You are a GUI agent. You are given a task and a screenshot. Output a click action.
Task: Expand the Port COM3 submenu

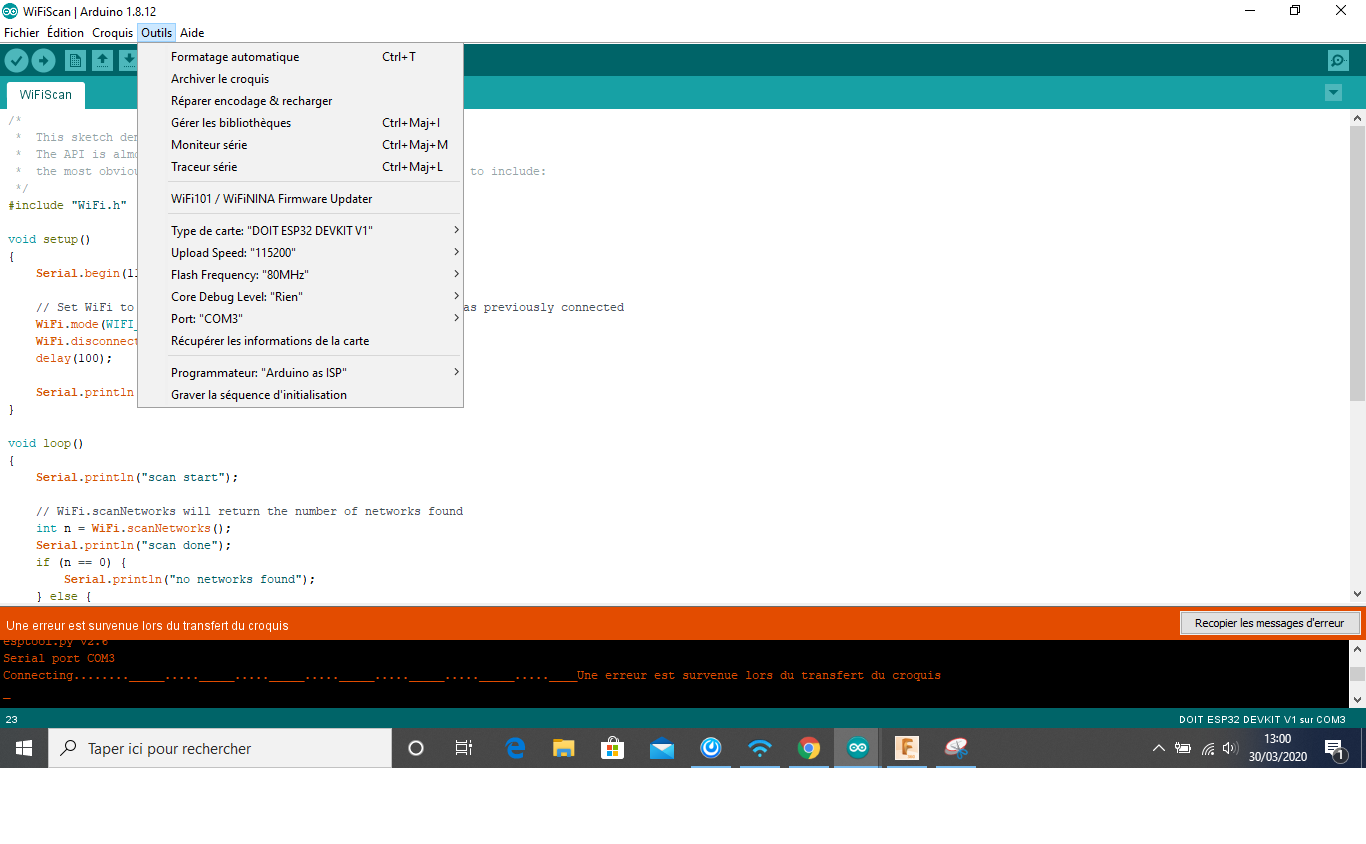(x=300, y=319)
